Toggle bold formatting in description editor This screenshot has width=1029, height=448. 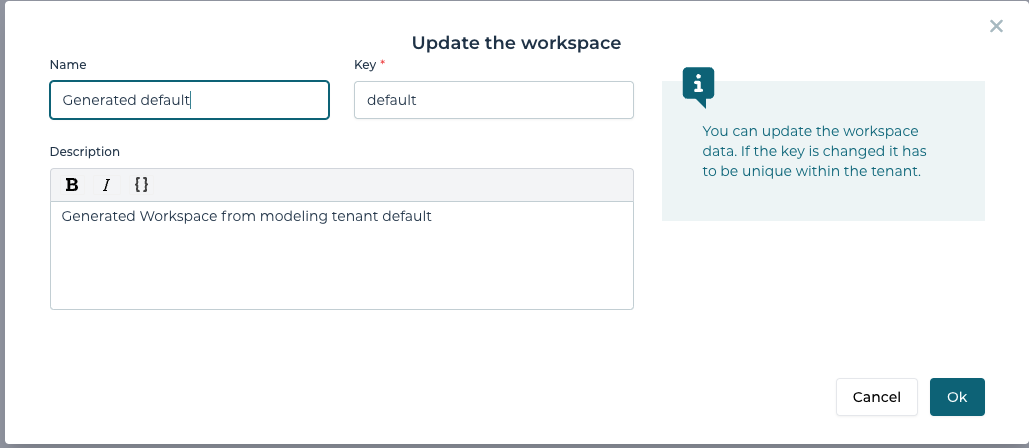click(x=72, y=185)
